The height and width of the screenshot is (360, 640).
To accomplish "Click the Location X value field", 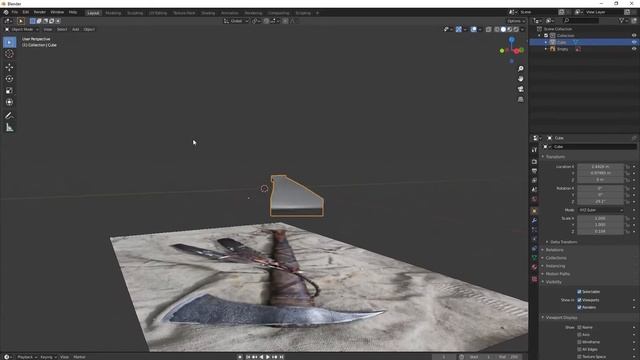I will pyautogui.click(x=600, y=167).
